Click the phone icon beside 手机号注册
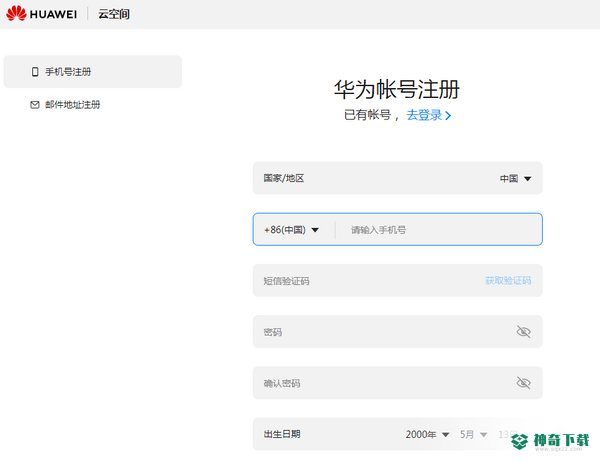This screenshot has height=463, width=600. pos(35,72)
